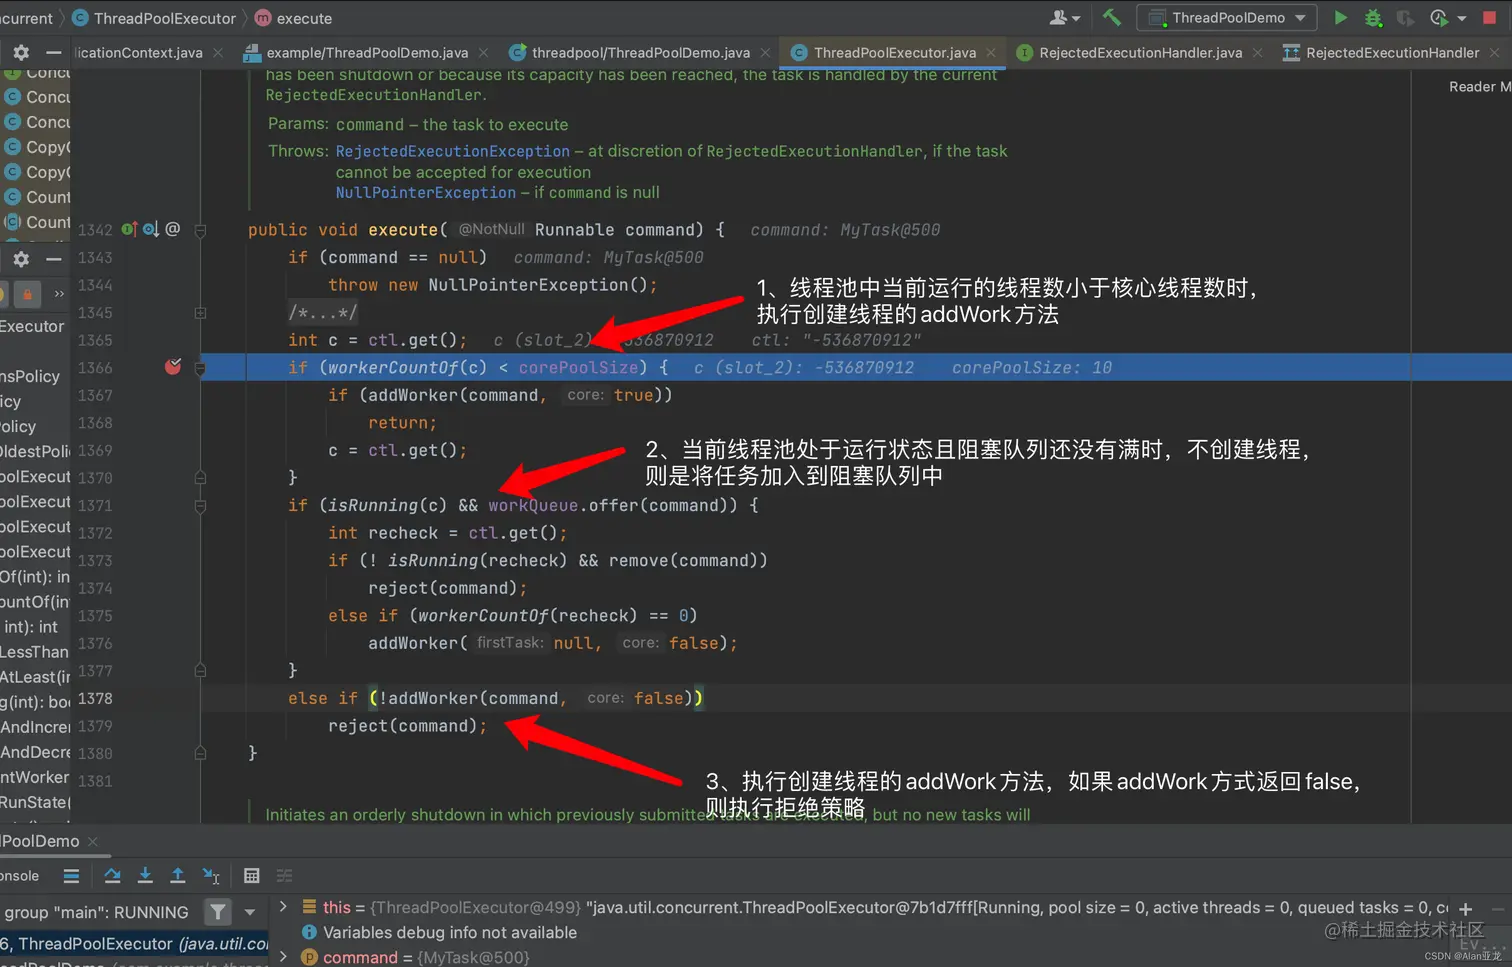The height and width of the screenshot is (967, 1512).
Task: Collapse the if-block fold marker at line 1371
Action: (200, 506)
